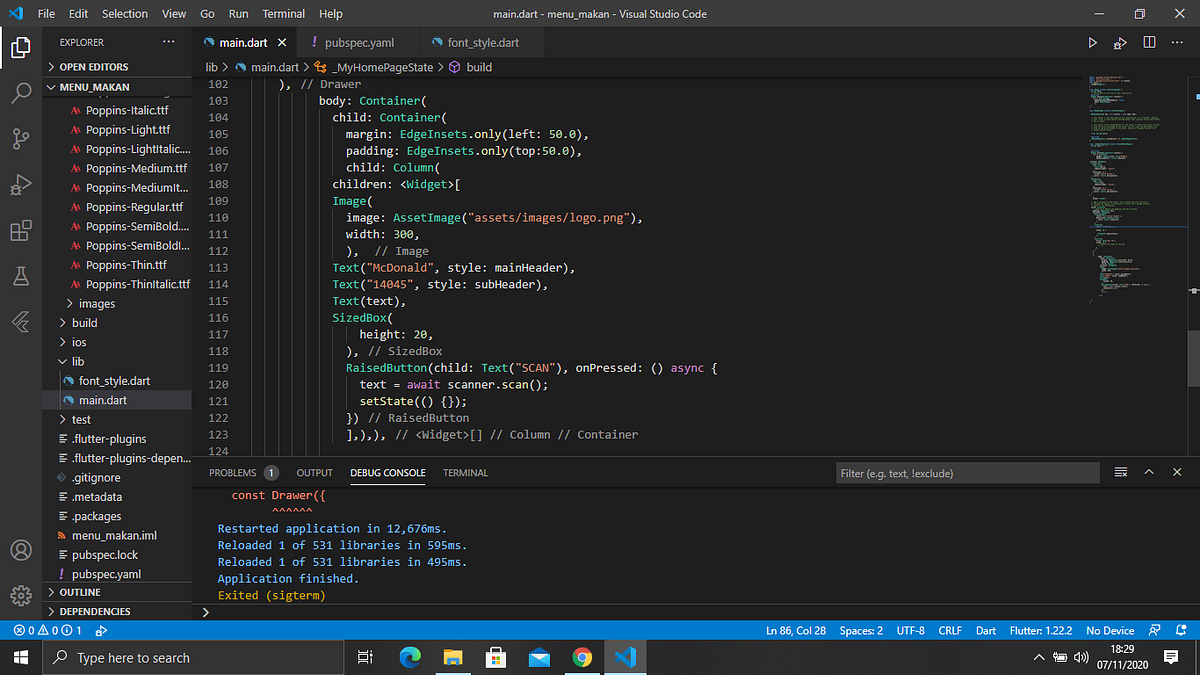Open the Manage settings gear icon

click(21, 595)
